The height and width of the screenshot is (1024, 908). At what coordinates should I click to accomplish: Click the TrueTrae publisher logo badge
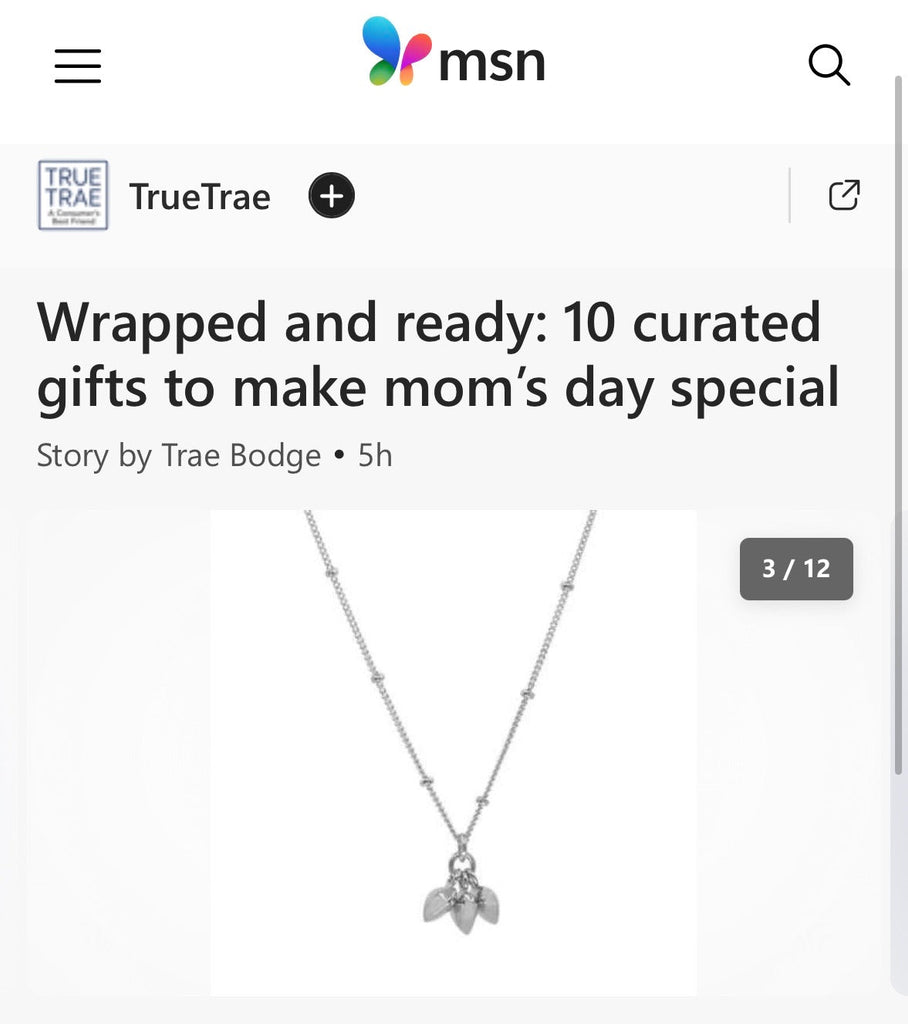[72, 195]
